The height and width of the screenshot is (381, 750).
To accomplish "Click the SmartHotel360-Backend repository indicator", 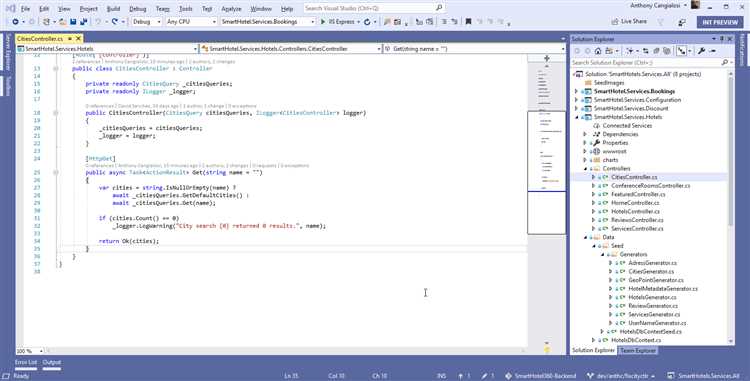I will tap(540, 376).
